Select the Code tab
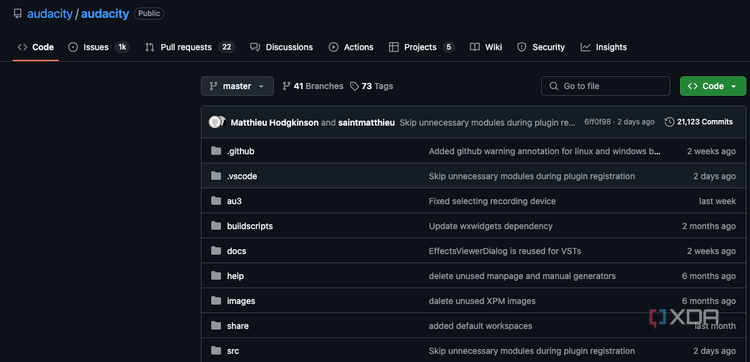Screen dimensions: 750x362 click(35, 47)
